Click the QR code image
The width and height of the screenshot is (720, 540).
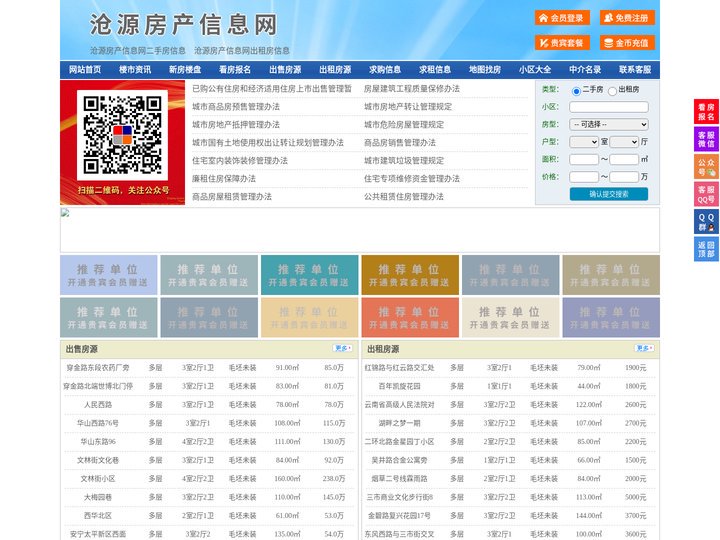coord(123,135)
